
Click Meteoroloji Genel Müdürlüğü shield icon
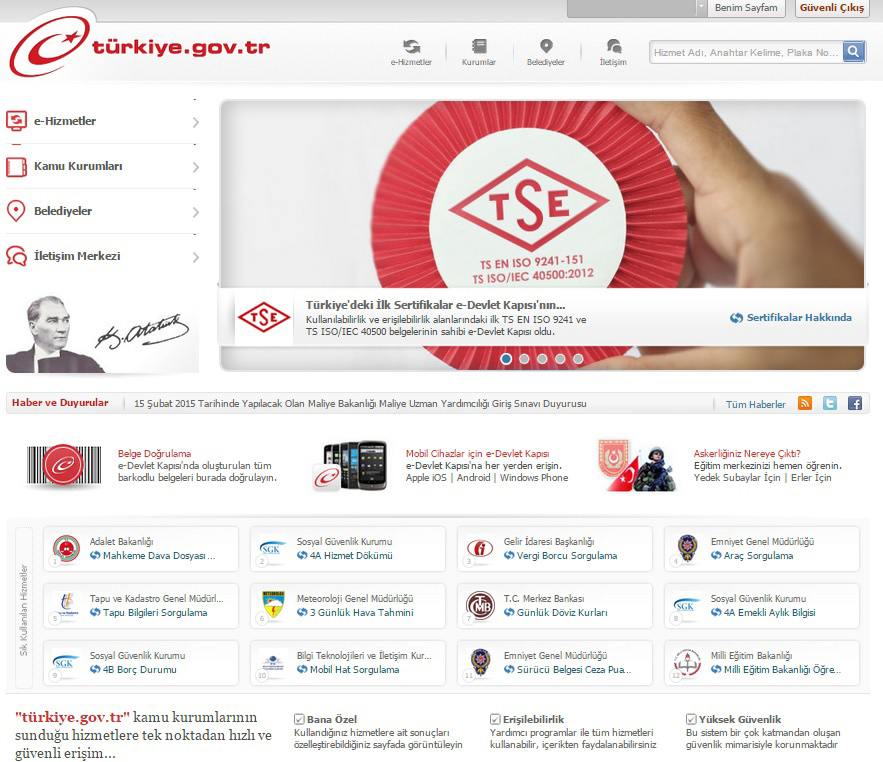[273, 605]
